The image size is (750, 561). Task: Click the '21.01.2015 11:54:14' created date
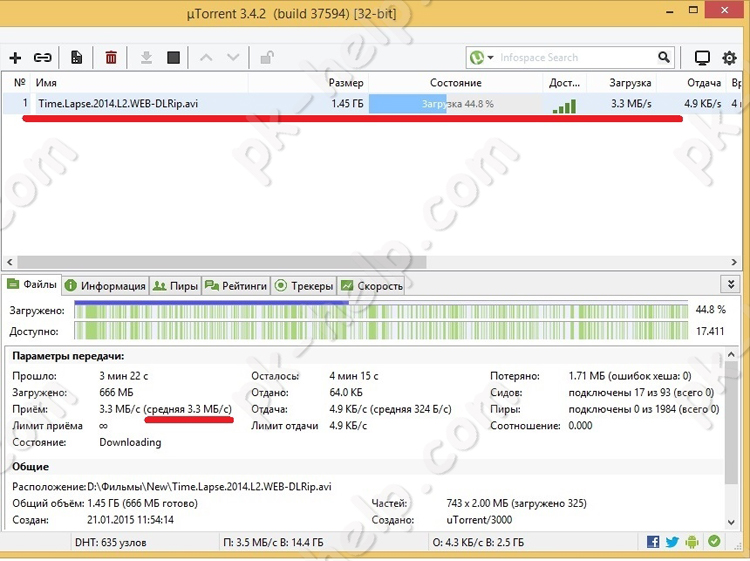pyautogui.click(x=131, y=520)
